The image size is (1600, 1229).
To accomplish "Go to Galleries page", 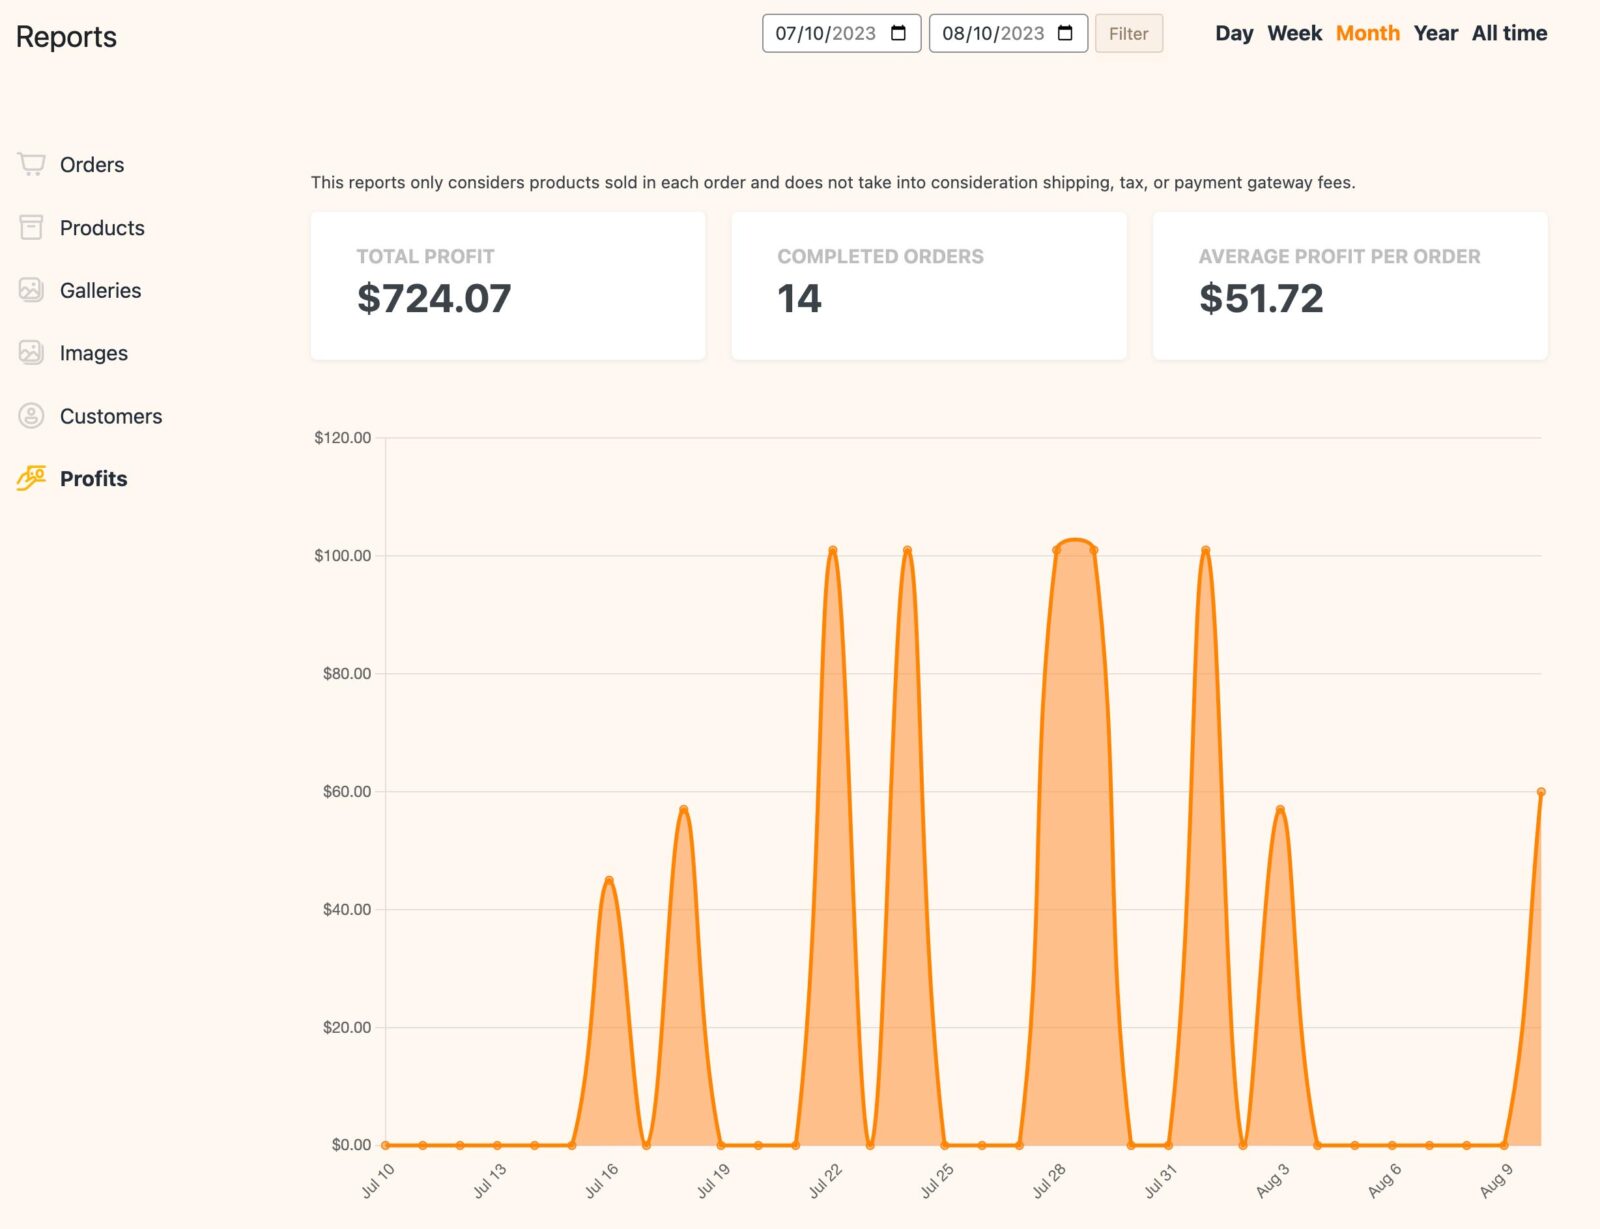I will pyautogui.click(x=100, y=290).
